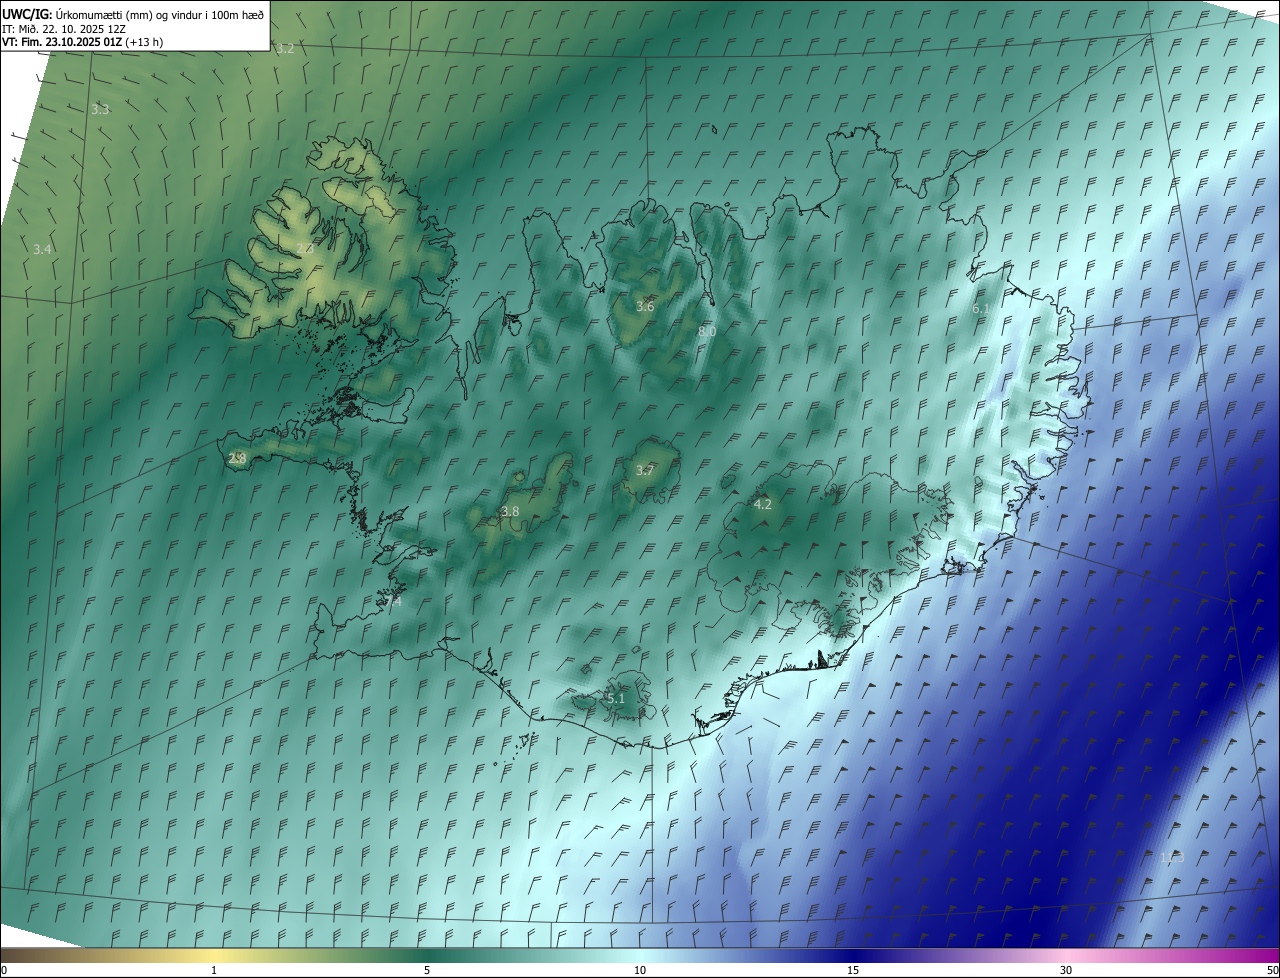
Task: Click the 30 tick label on the legend
Action: [x=1066, y=970]
